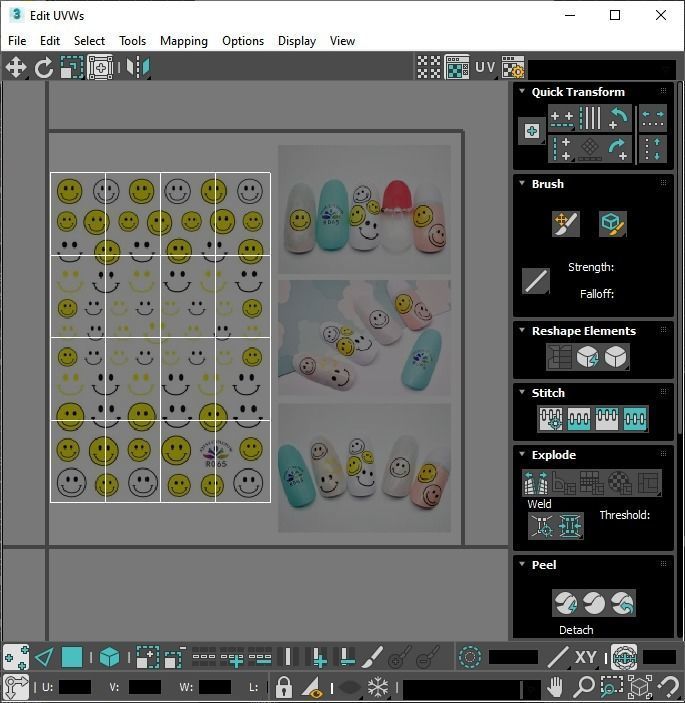Toggle Select By Element cube icon
Viewport: 685px width, 703px height.
109,658
